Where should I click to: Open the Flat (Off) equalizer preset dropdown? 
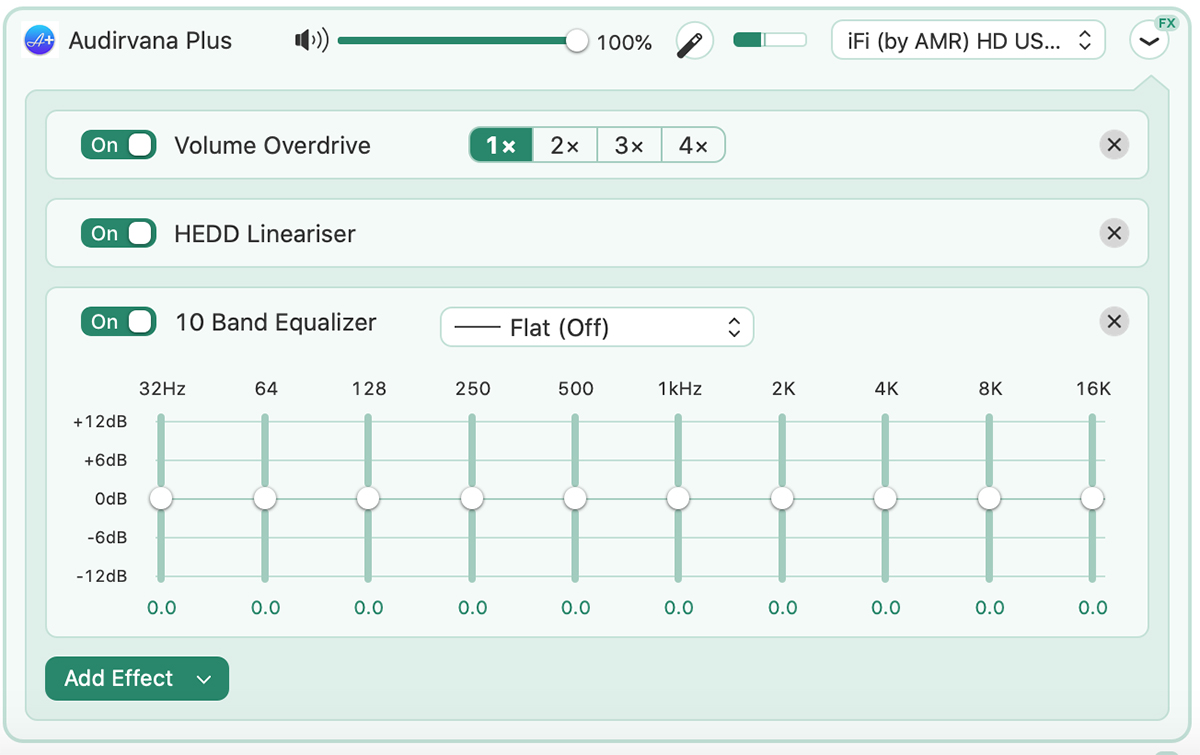click(597, 327)
